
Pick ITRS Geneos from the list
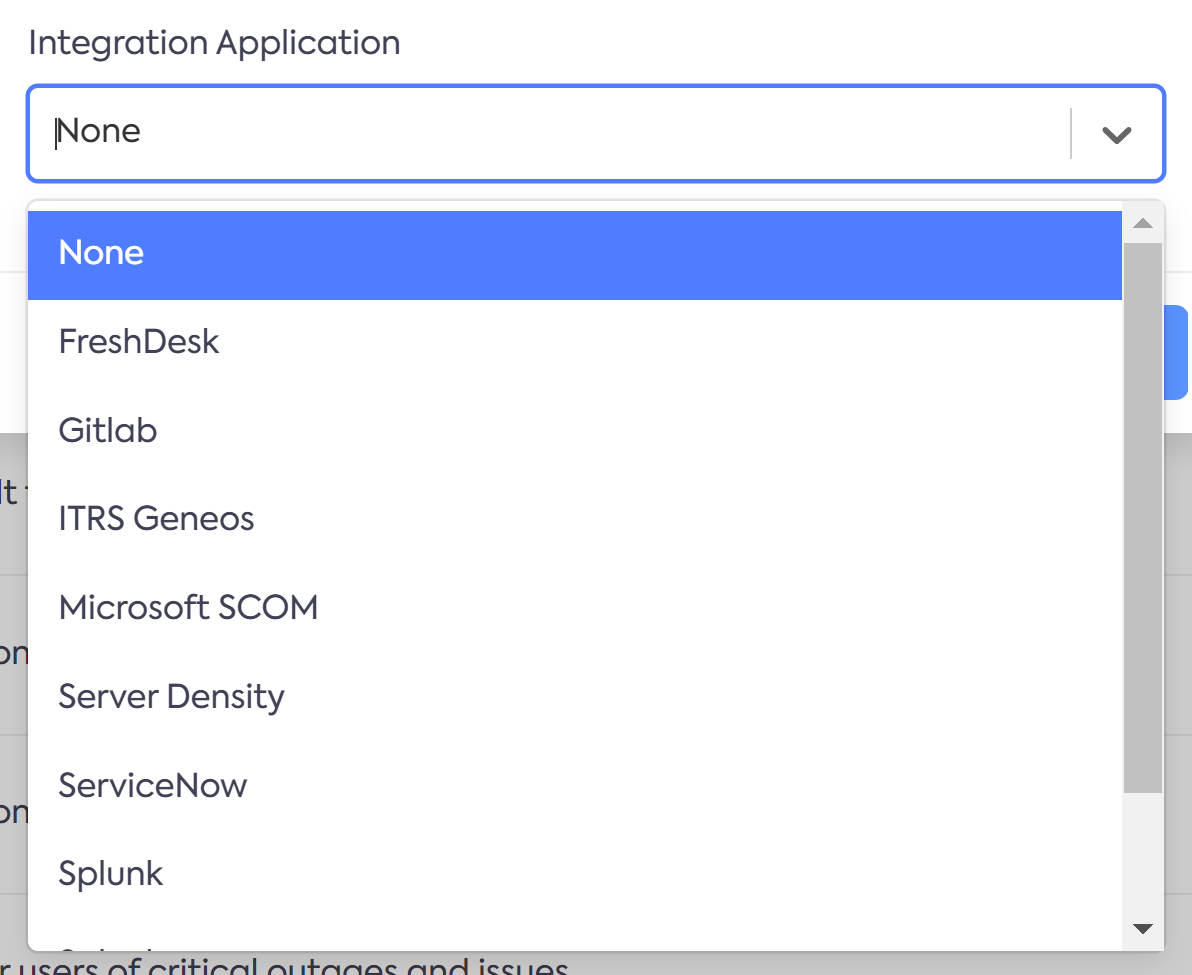[x=575, y=520]
